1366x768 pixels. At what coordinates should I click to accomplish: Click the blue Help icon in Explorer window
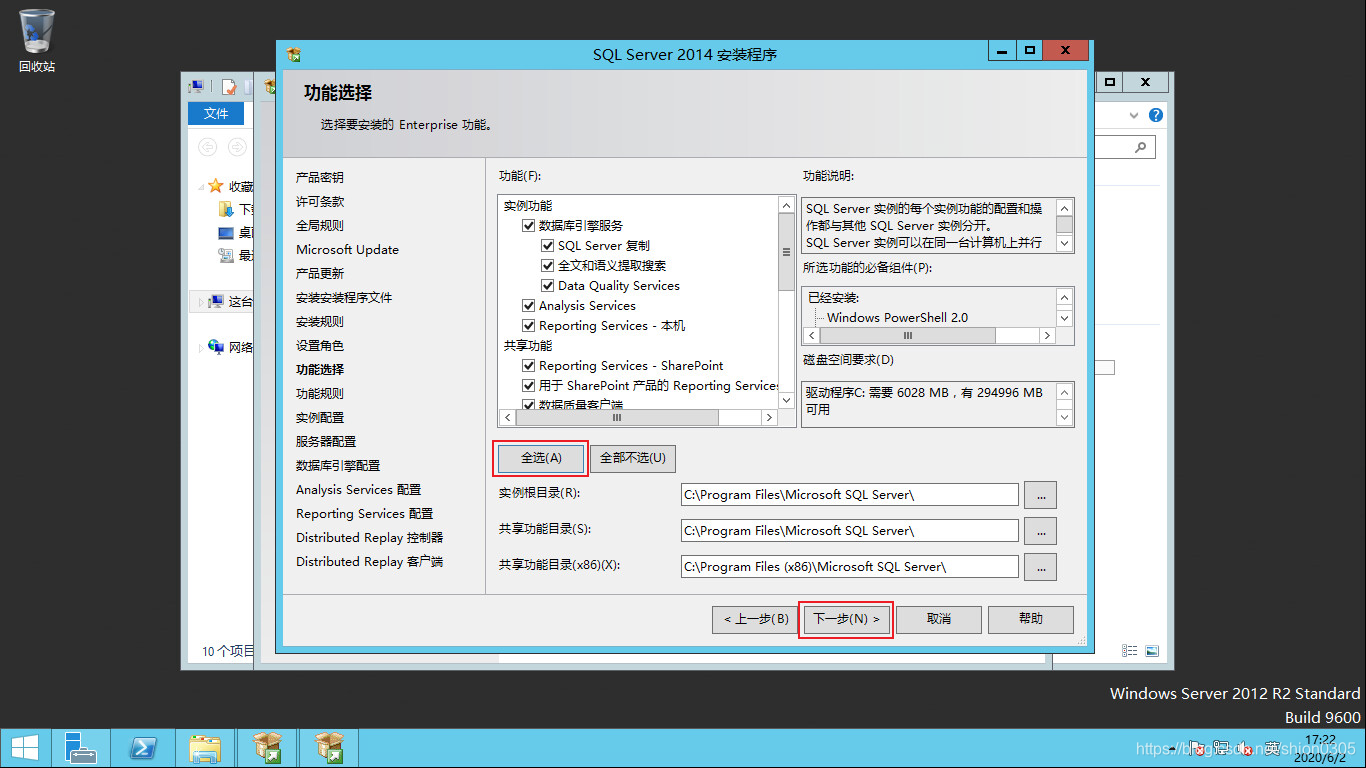1156,115
